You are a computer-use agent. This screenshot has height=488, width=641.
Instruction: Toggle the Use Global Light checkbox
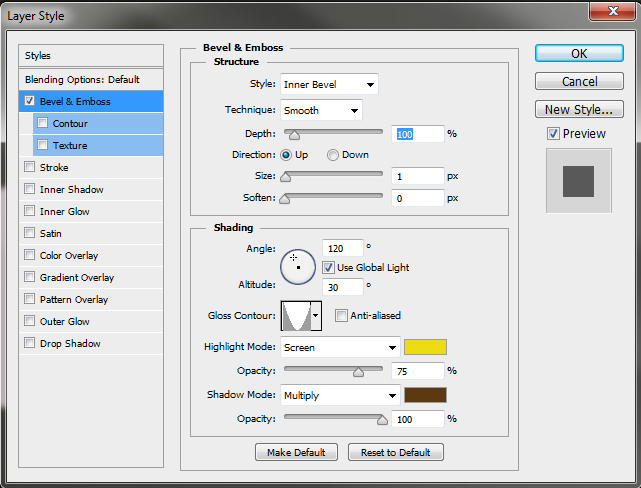[x=328, y=268]
